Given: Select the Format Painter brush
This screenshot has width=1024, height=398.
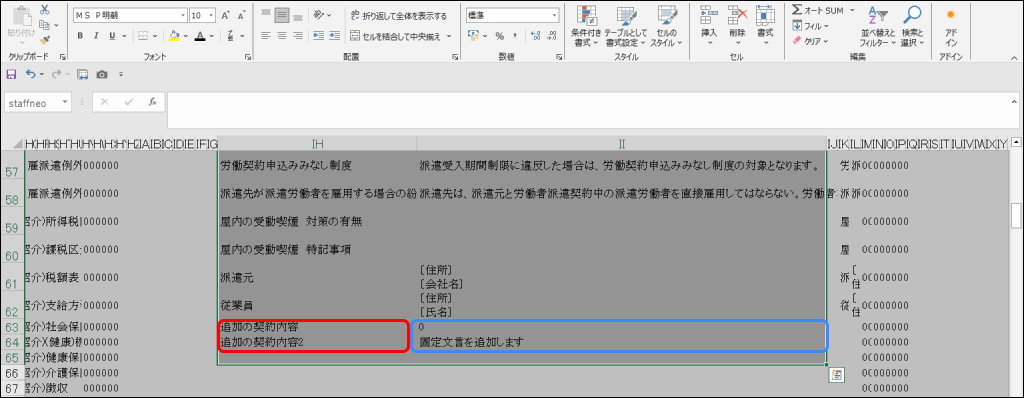Looking at the screenshot, I should 44,39.
